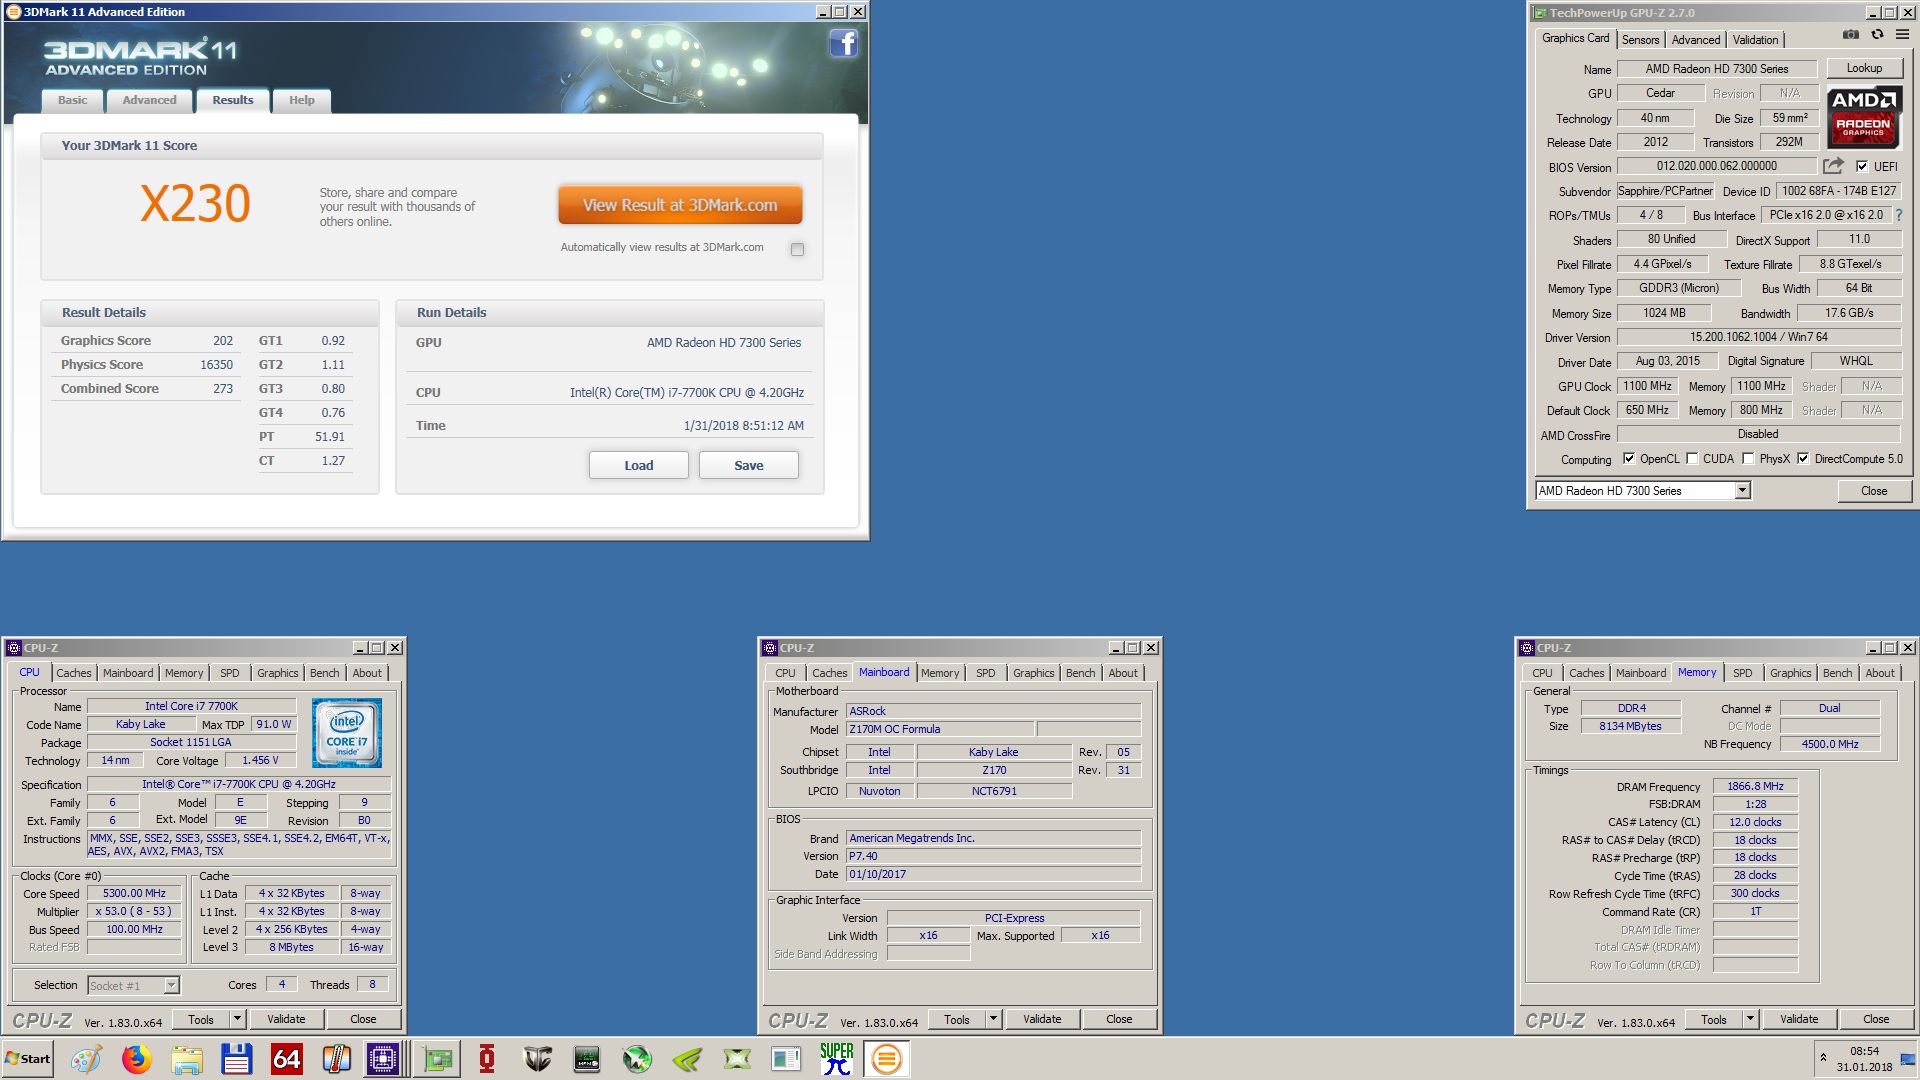Open the Advanced tab in GPU-Z
This screenshot has width=1920, height=1080.
tap(1696, 40)
